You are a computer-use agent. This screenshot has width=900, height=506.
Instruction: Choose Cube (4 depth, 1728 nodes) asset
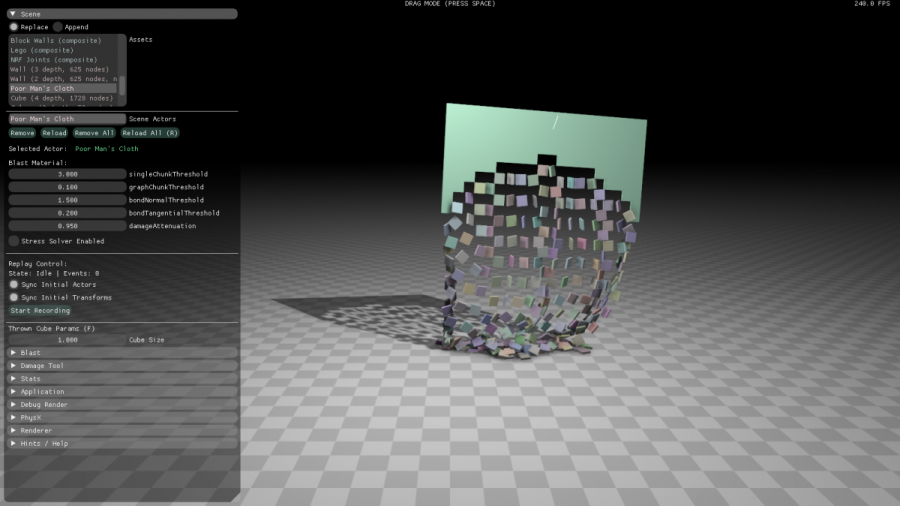pyautogui.click(x=63, y=98)
